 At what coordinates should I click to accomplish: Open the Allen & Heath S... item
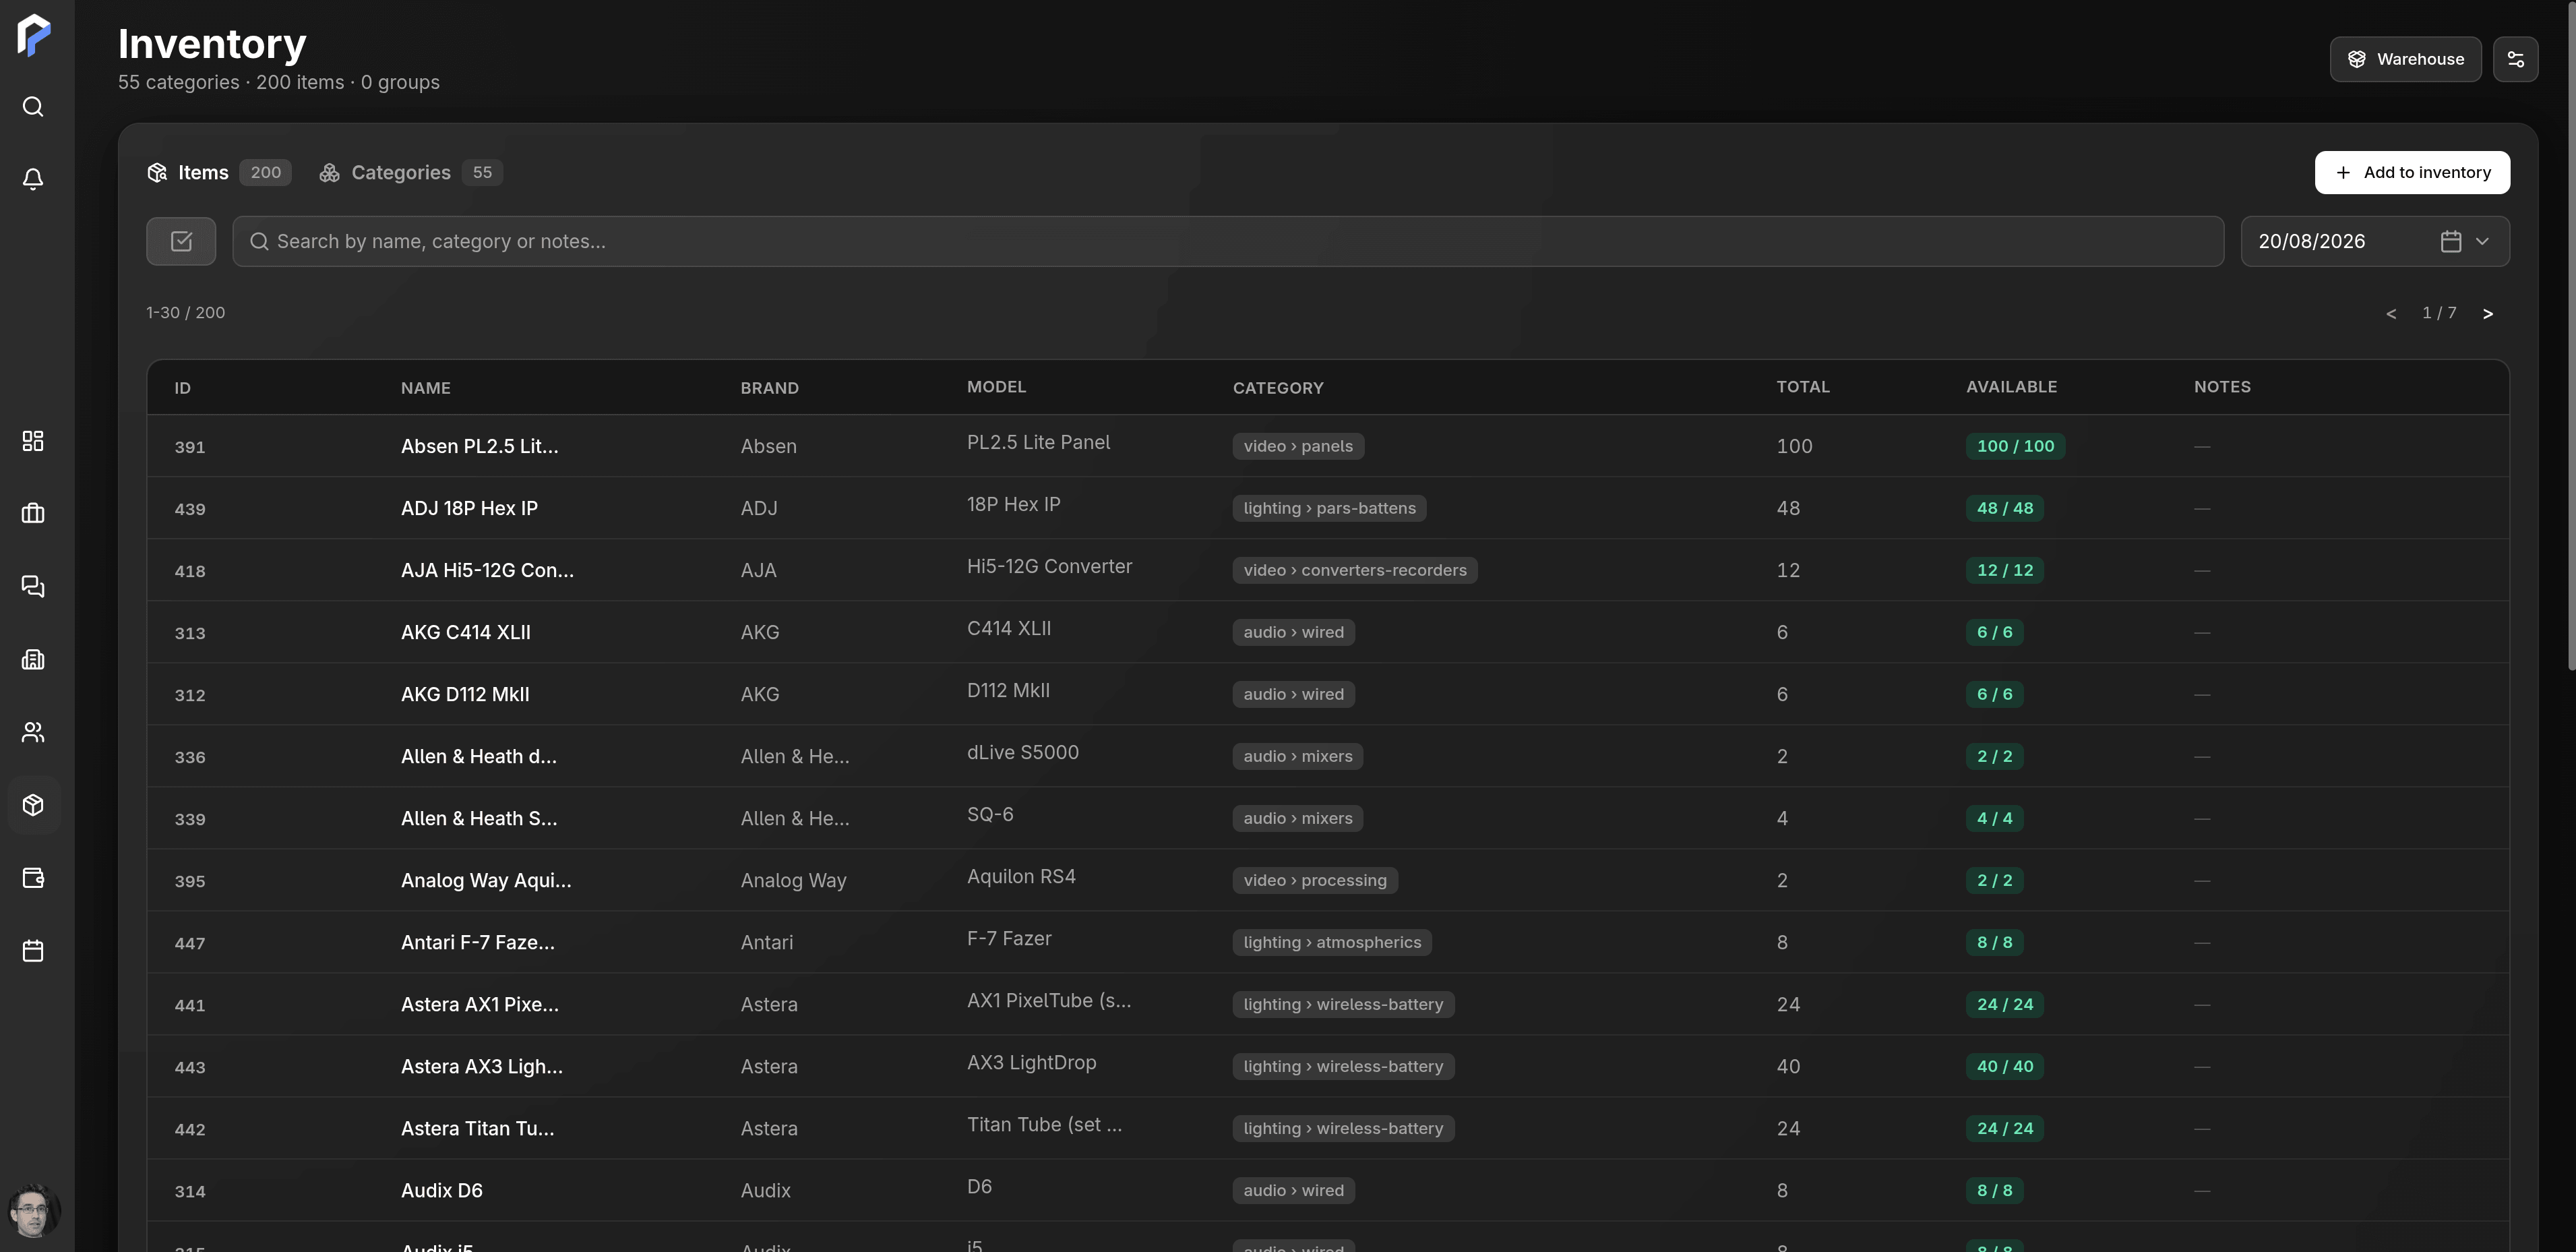tap(479, 818)
